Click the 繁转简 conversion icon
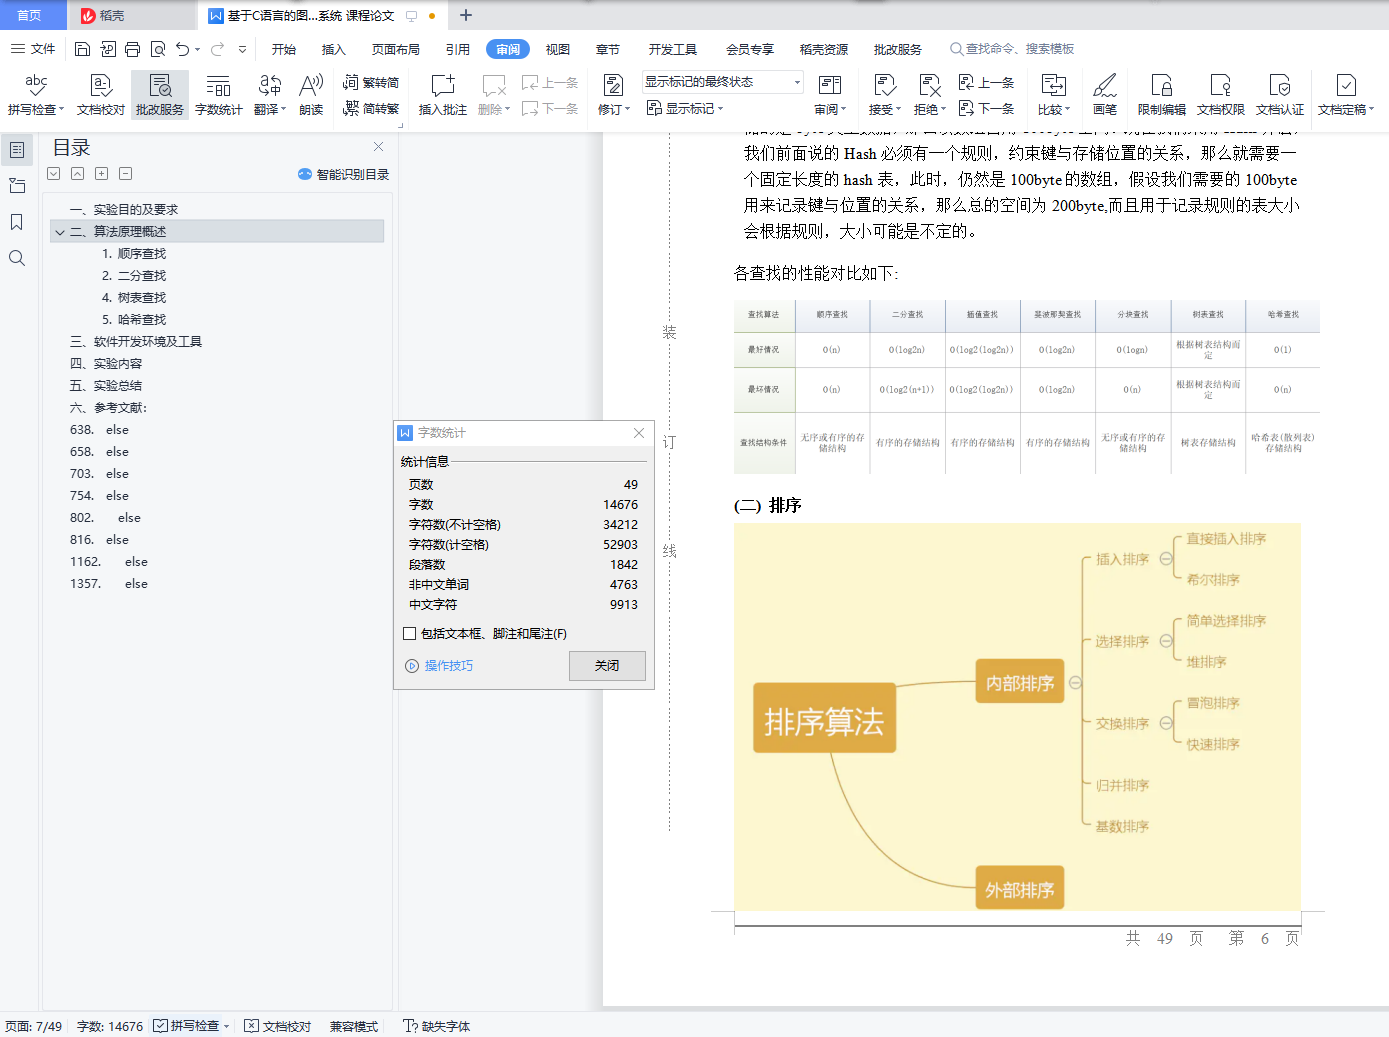The height and width of the screenshot is (1037, 1389). (x=370, y=82)
